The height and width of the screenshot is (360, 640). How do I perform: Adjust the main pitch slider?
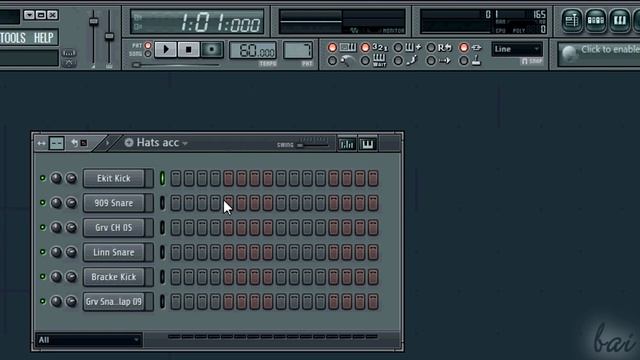coord(109,38)
